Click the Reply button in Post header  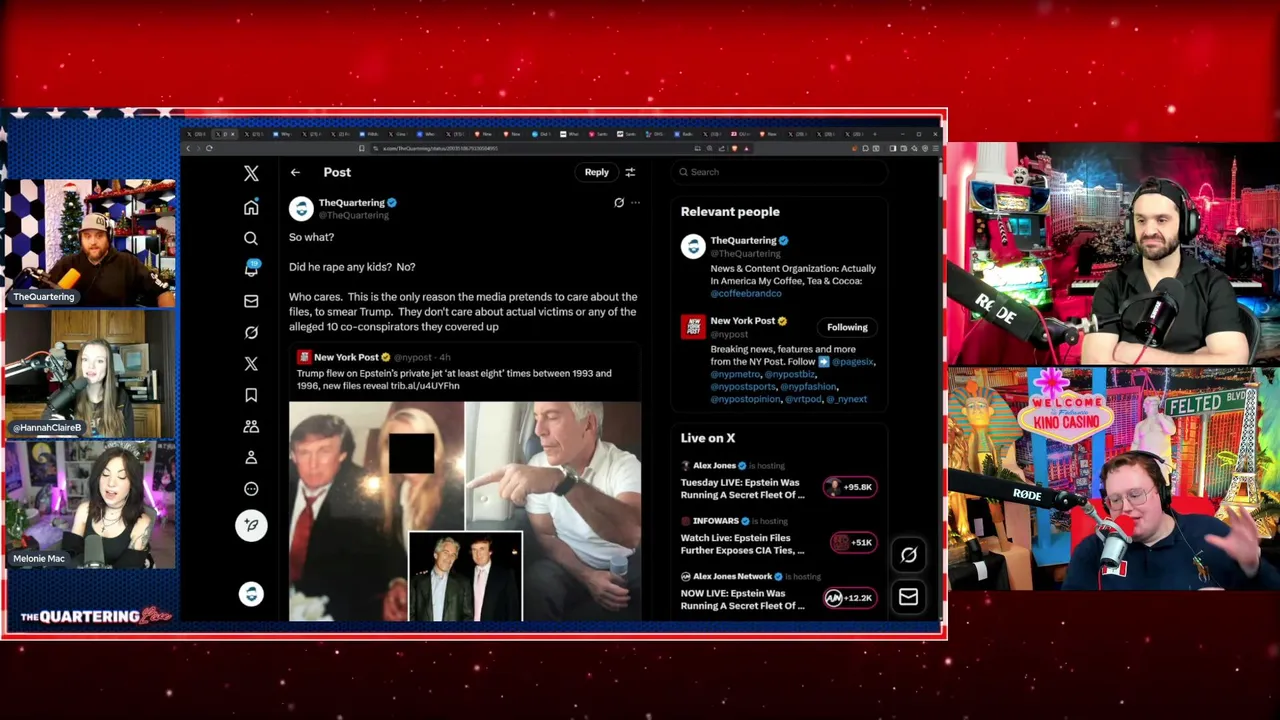tap(597, 172)
